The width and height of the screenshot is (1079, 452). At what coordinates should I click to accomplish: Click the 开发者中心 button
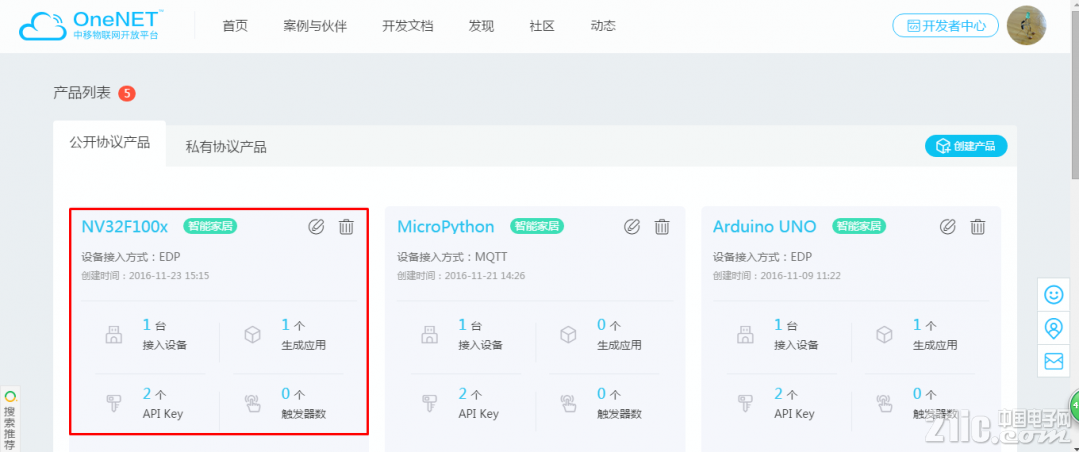click(946, 26)
